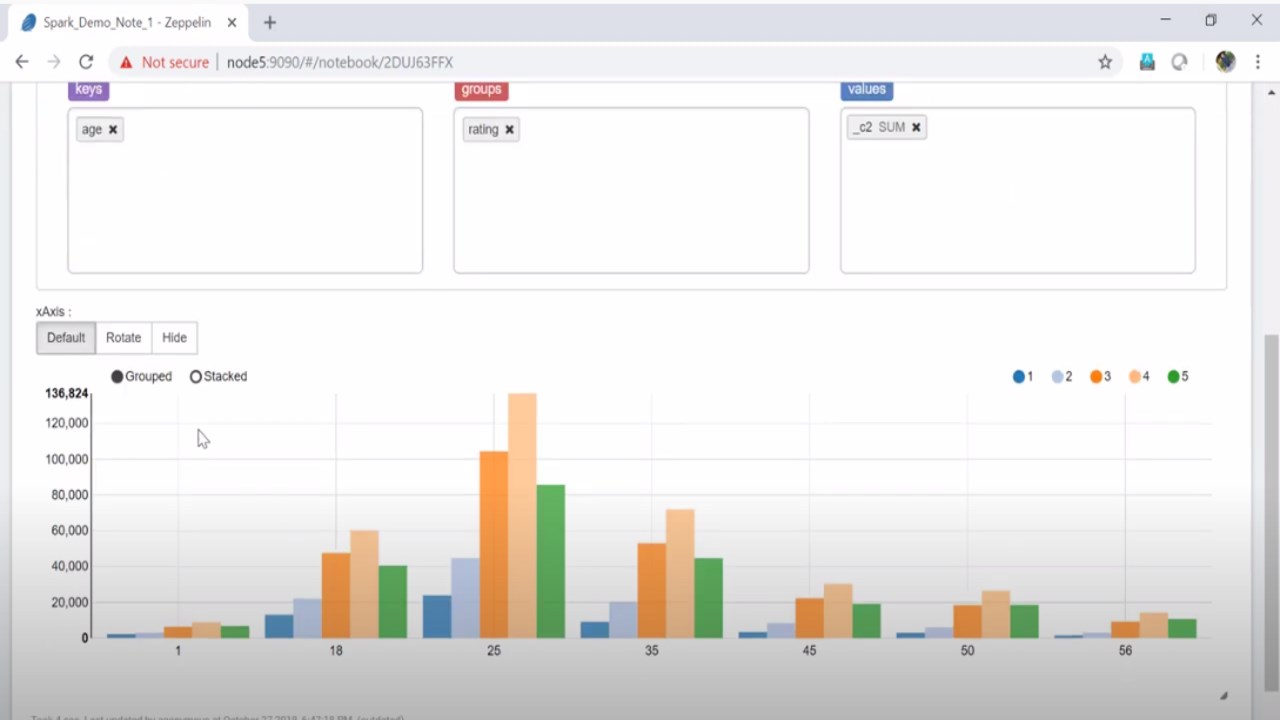Set xAxis labels to Rotate
Screen dimensions: 1280x720
[124, 338]
